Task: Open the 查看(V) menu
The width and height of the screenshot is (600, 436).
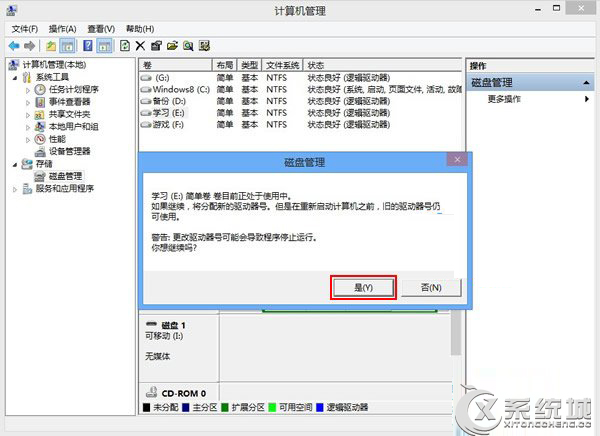Action: tap(100, 29)
